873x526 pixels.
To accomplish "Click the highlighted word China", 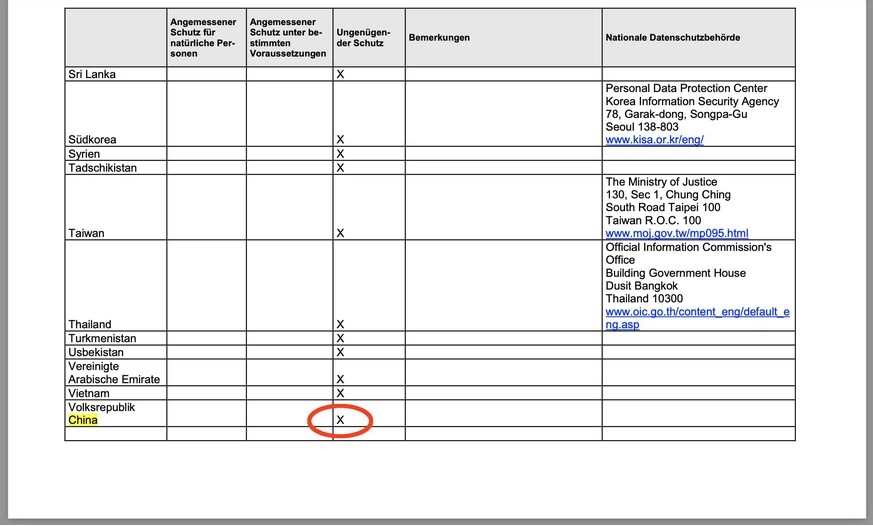I will [x=83, y=420].
